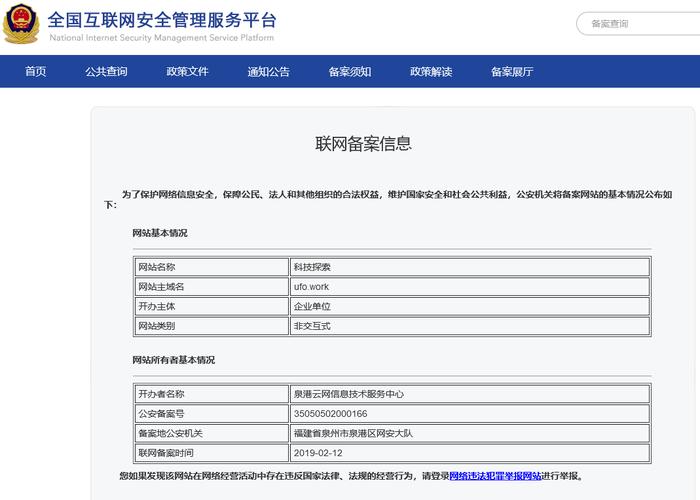Viewport: 700px width, 500px height.
Task: Select the 备案地公安机关 label cell
Action: 212,433
